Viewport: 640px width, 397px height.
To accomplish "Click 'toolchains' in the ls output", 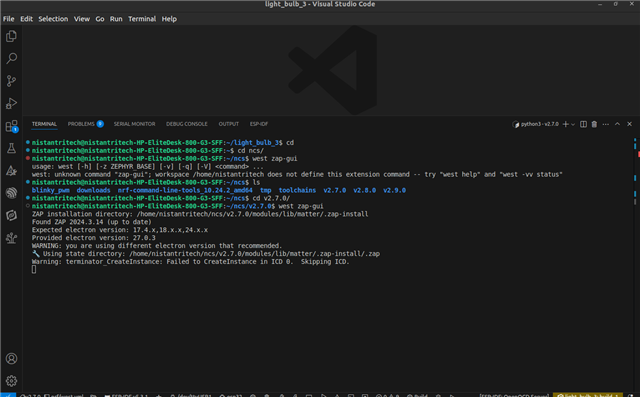I will (297, 190).
